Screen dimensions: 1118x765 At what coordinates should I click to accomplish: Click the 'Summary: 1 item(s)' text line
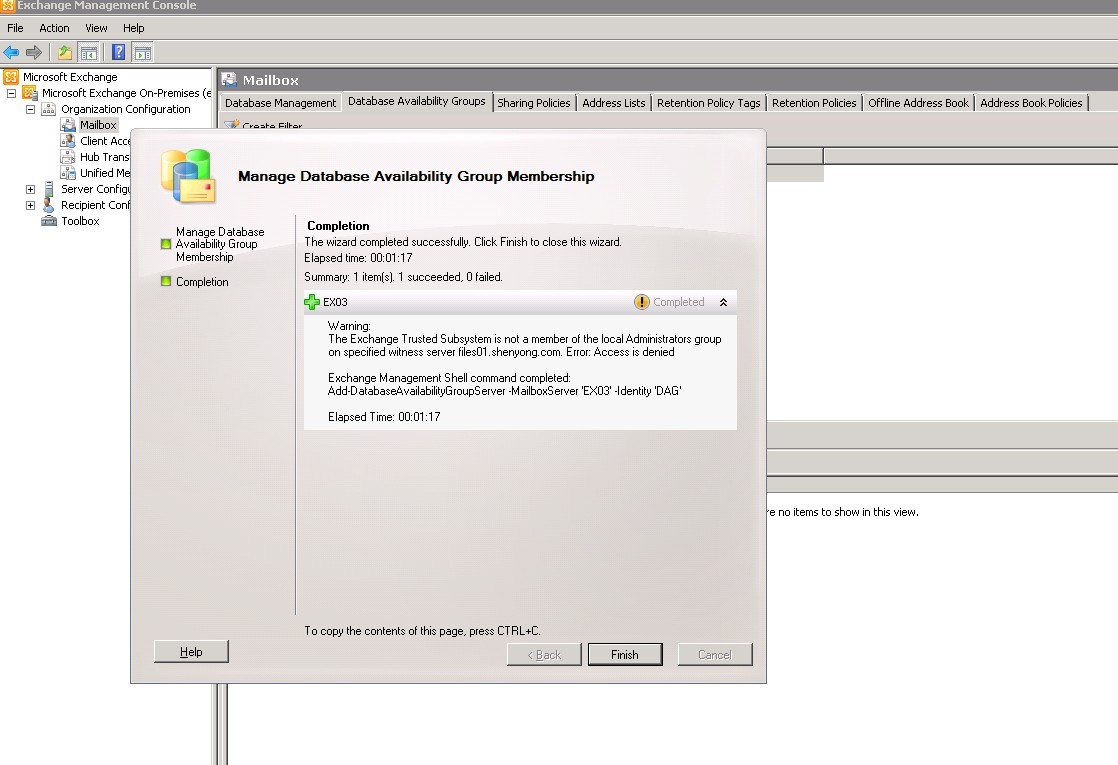403,277
